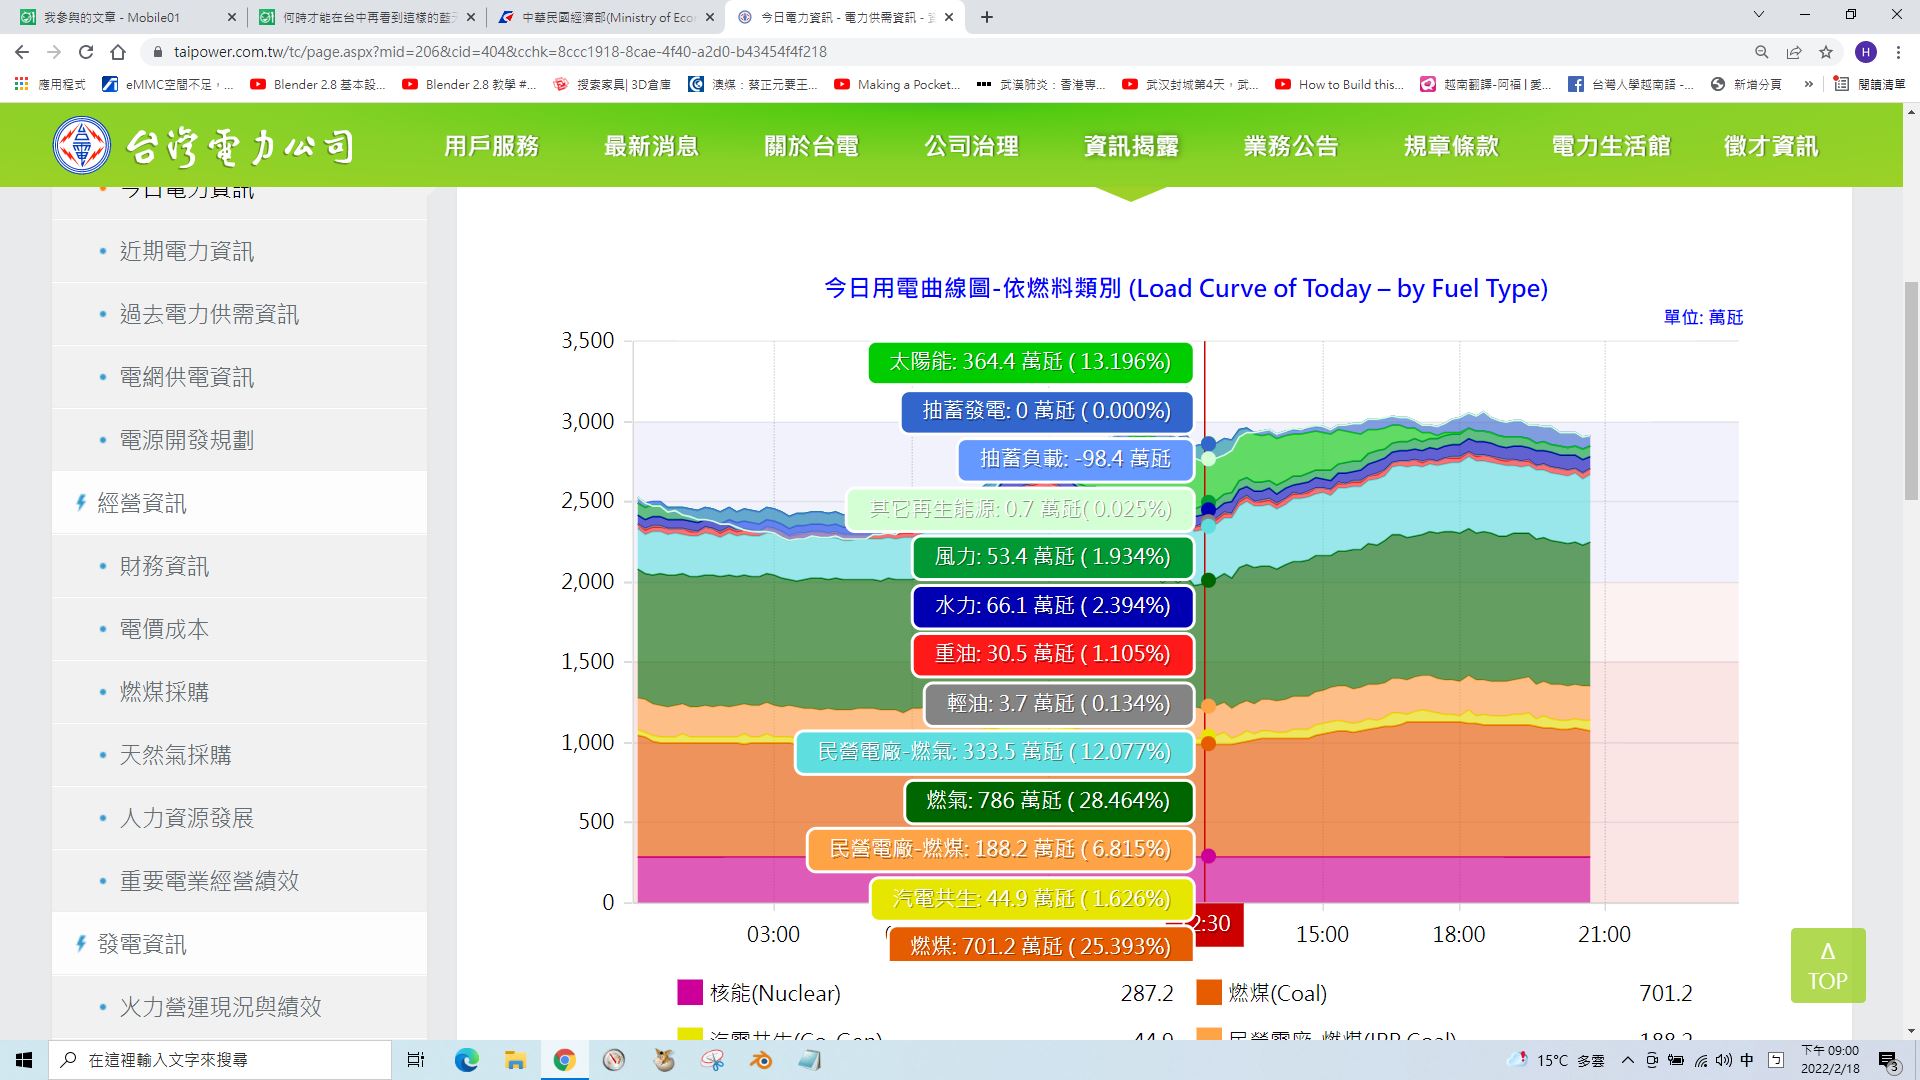This screenshot has height=1080, width=1920.
Task: Open 電源開發規劃 in the sidebar
Action: pyautogui.click(x=239, y=440)
